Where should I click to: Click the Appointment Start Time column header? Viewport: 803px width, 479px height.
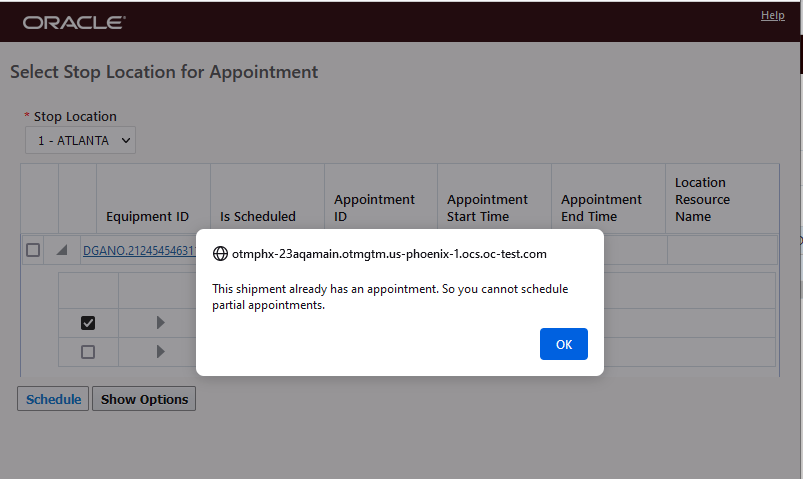point(487,208)
